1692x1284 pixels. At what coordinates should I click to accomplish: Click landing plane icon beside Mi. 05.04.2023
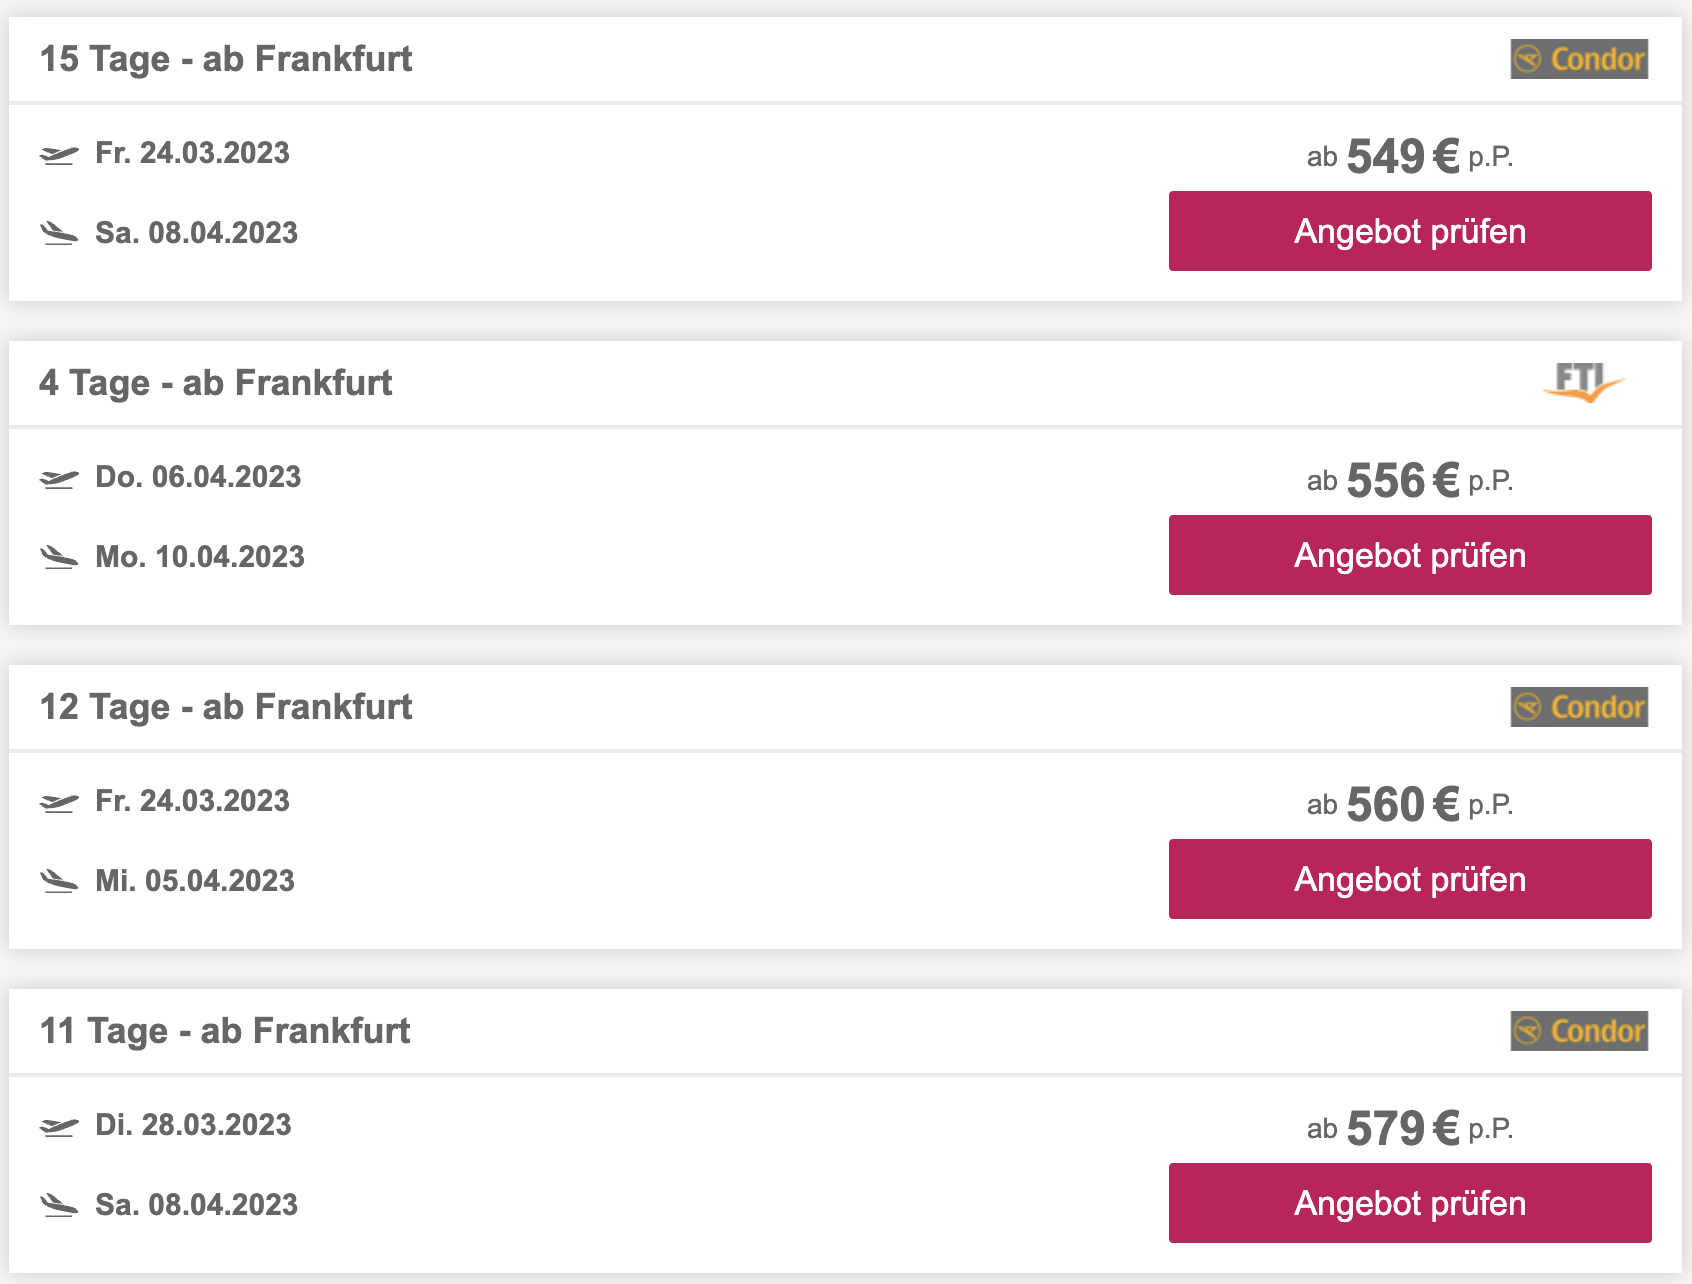click(59, 881)
